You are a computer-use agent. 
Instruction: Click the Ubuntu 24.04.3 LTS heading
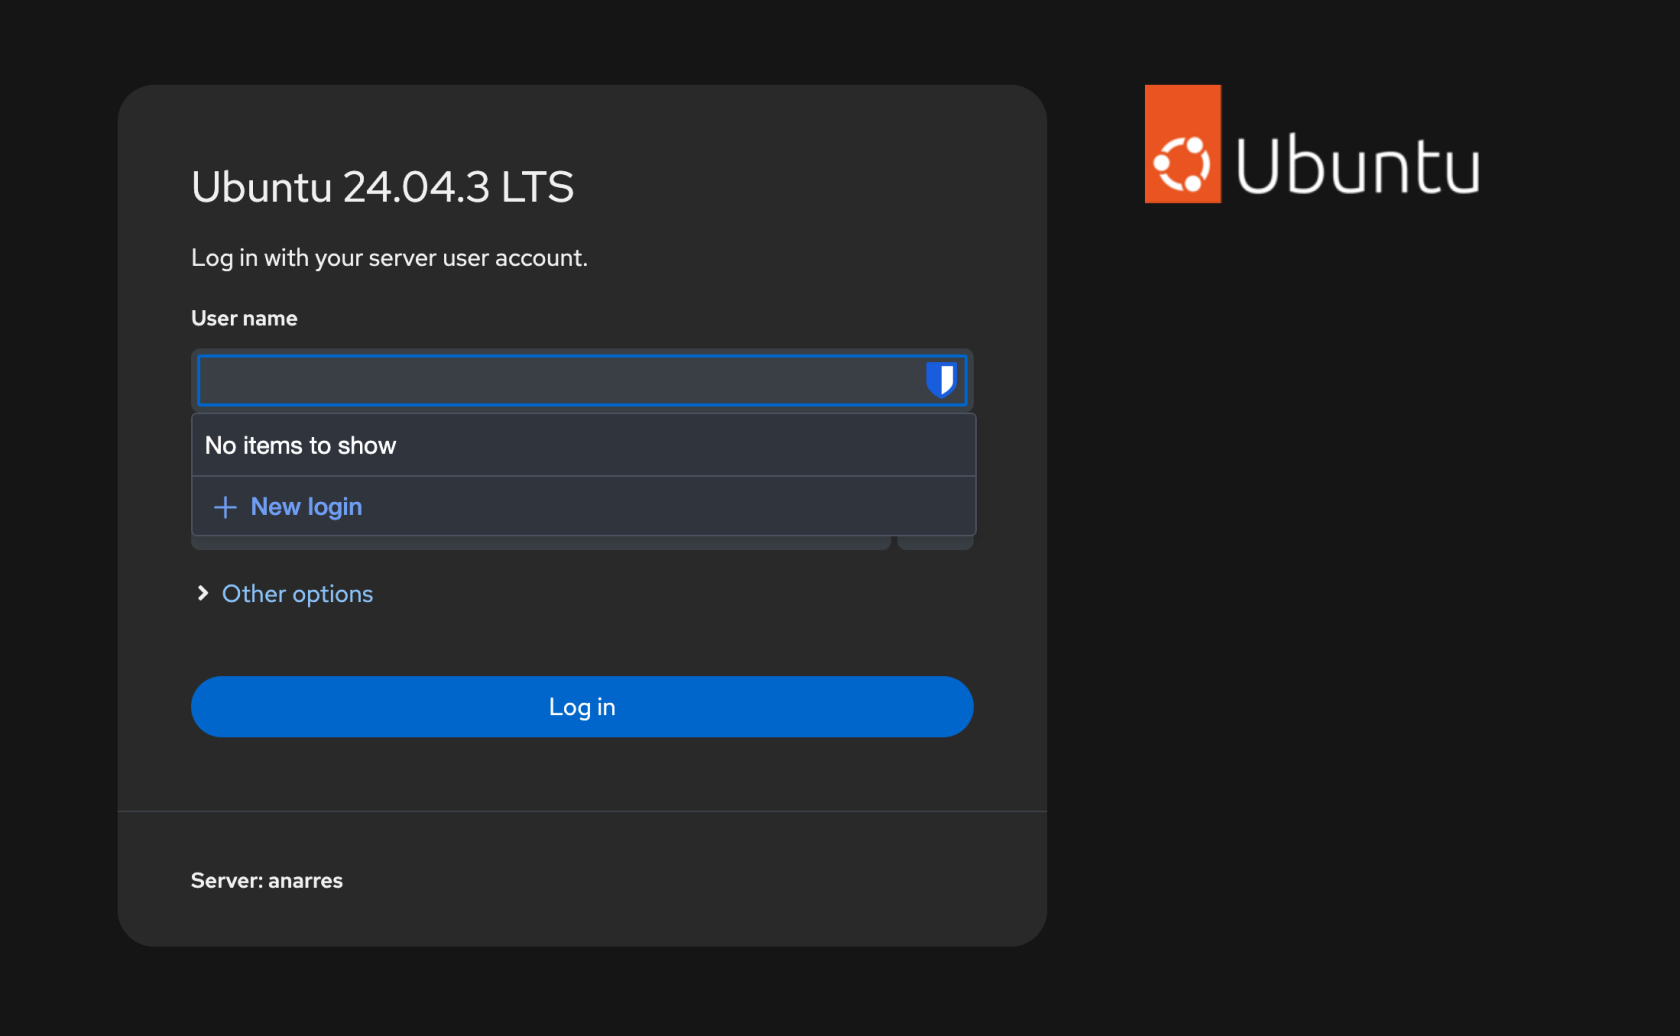click(x=383, y=187)
